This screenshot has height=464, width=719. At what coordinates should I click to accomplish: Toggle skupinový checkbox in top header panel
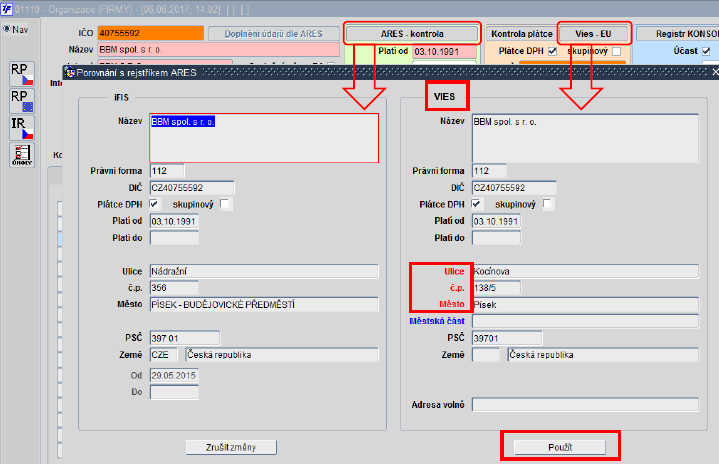617,51
